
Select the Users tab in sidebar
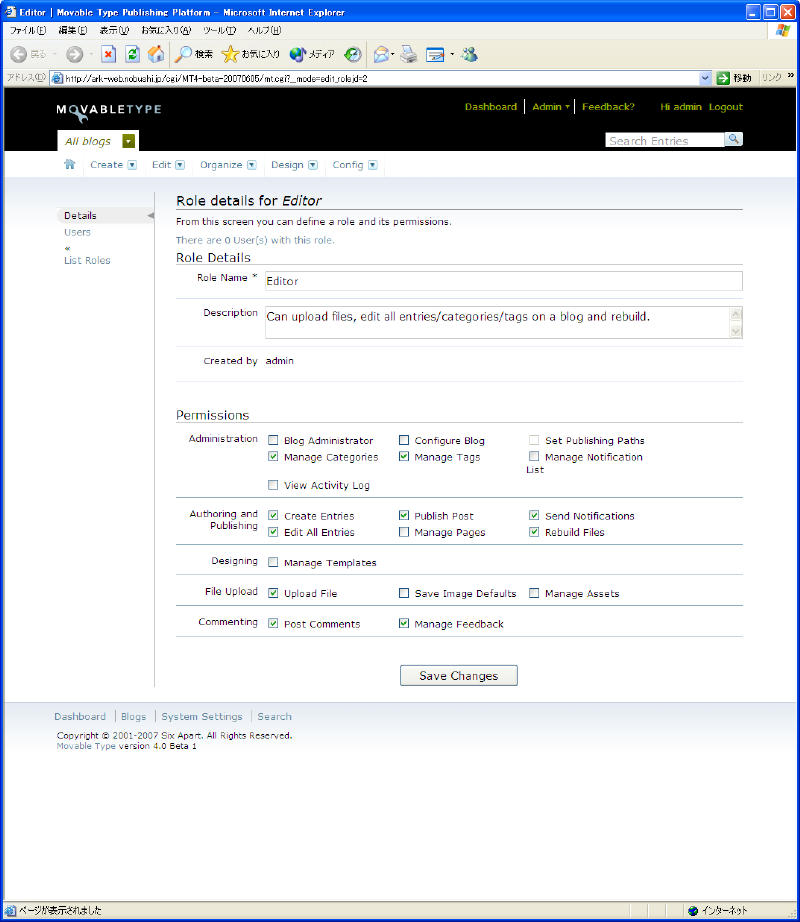click(x=77, y=232)
